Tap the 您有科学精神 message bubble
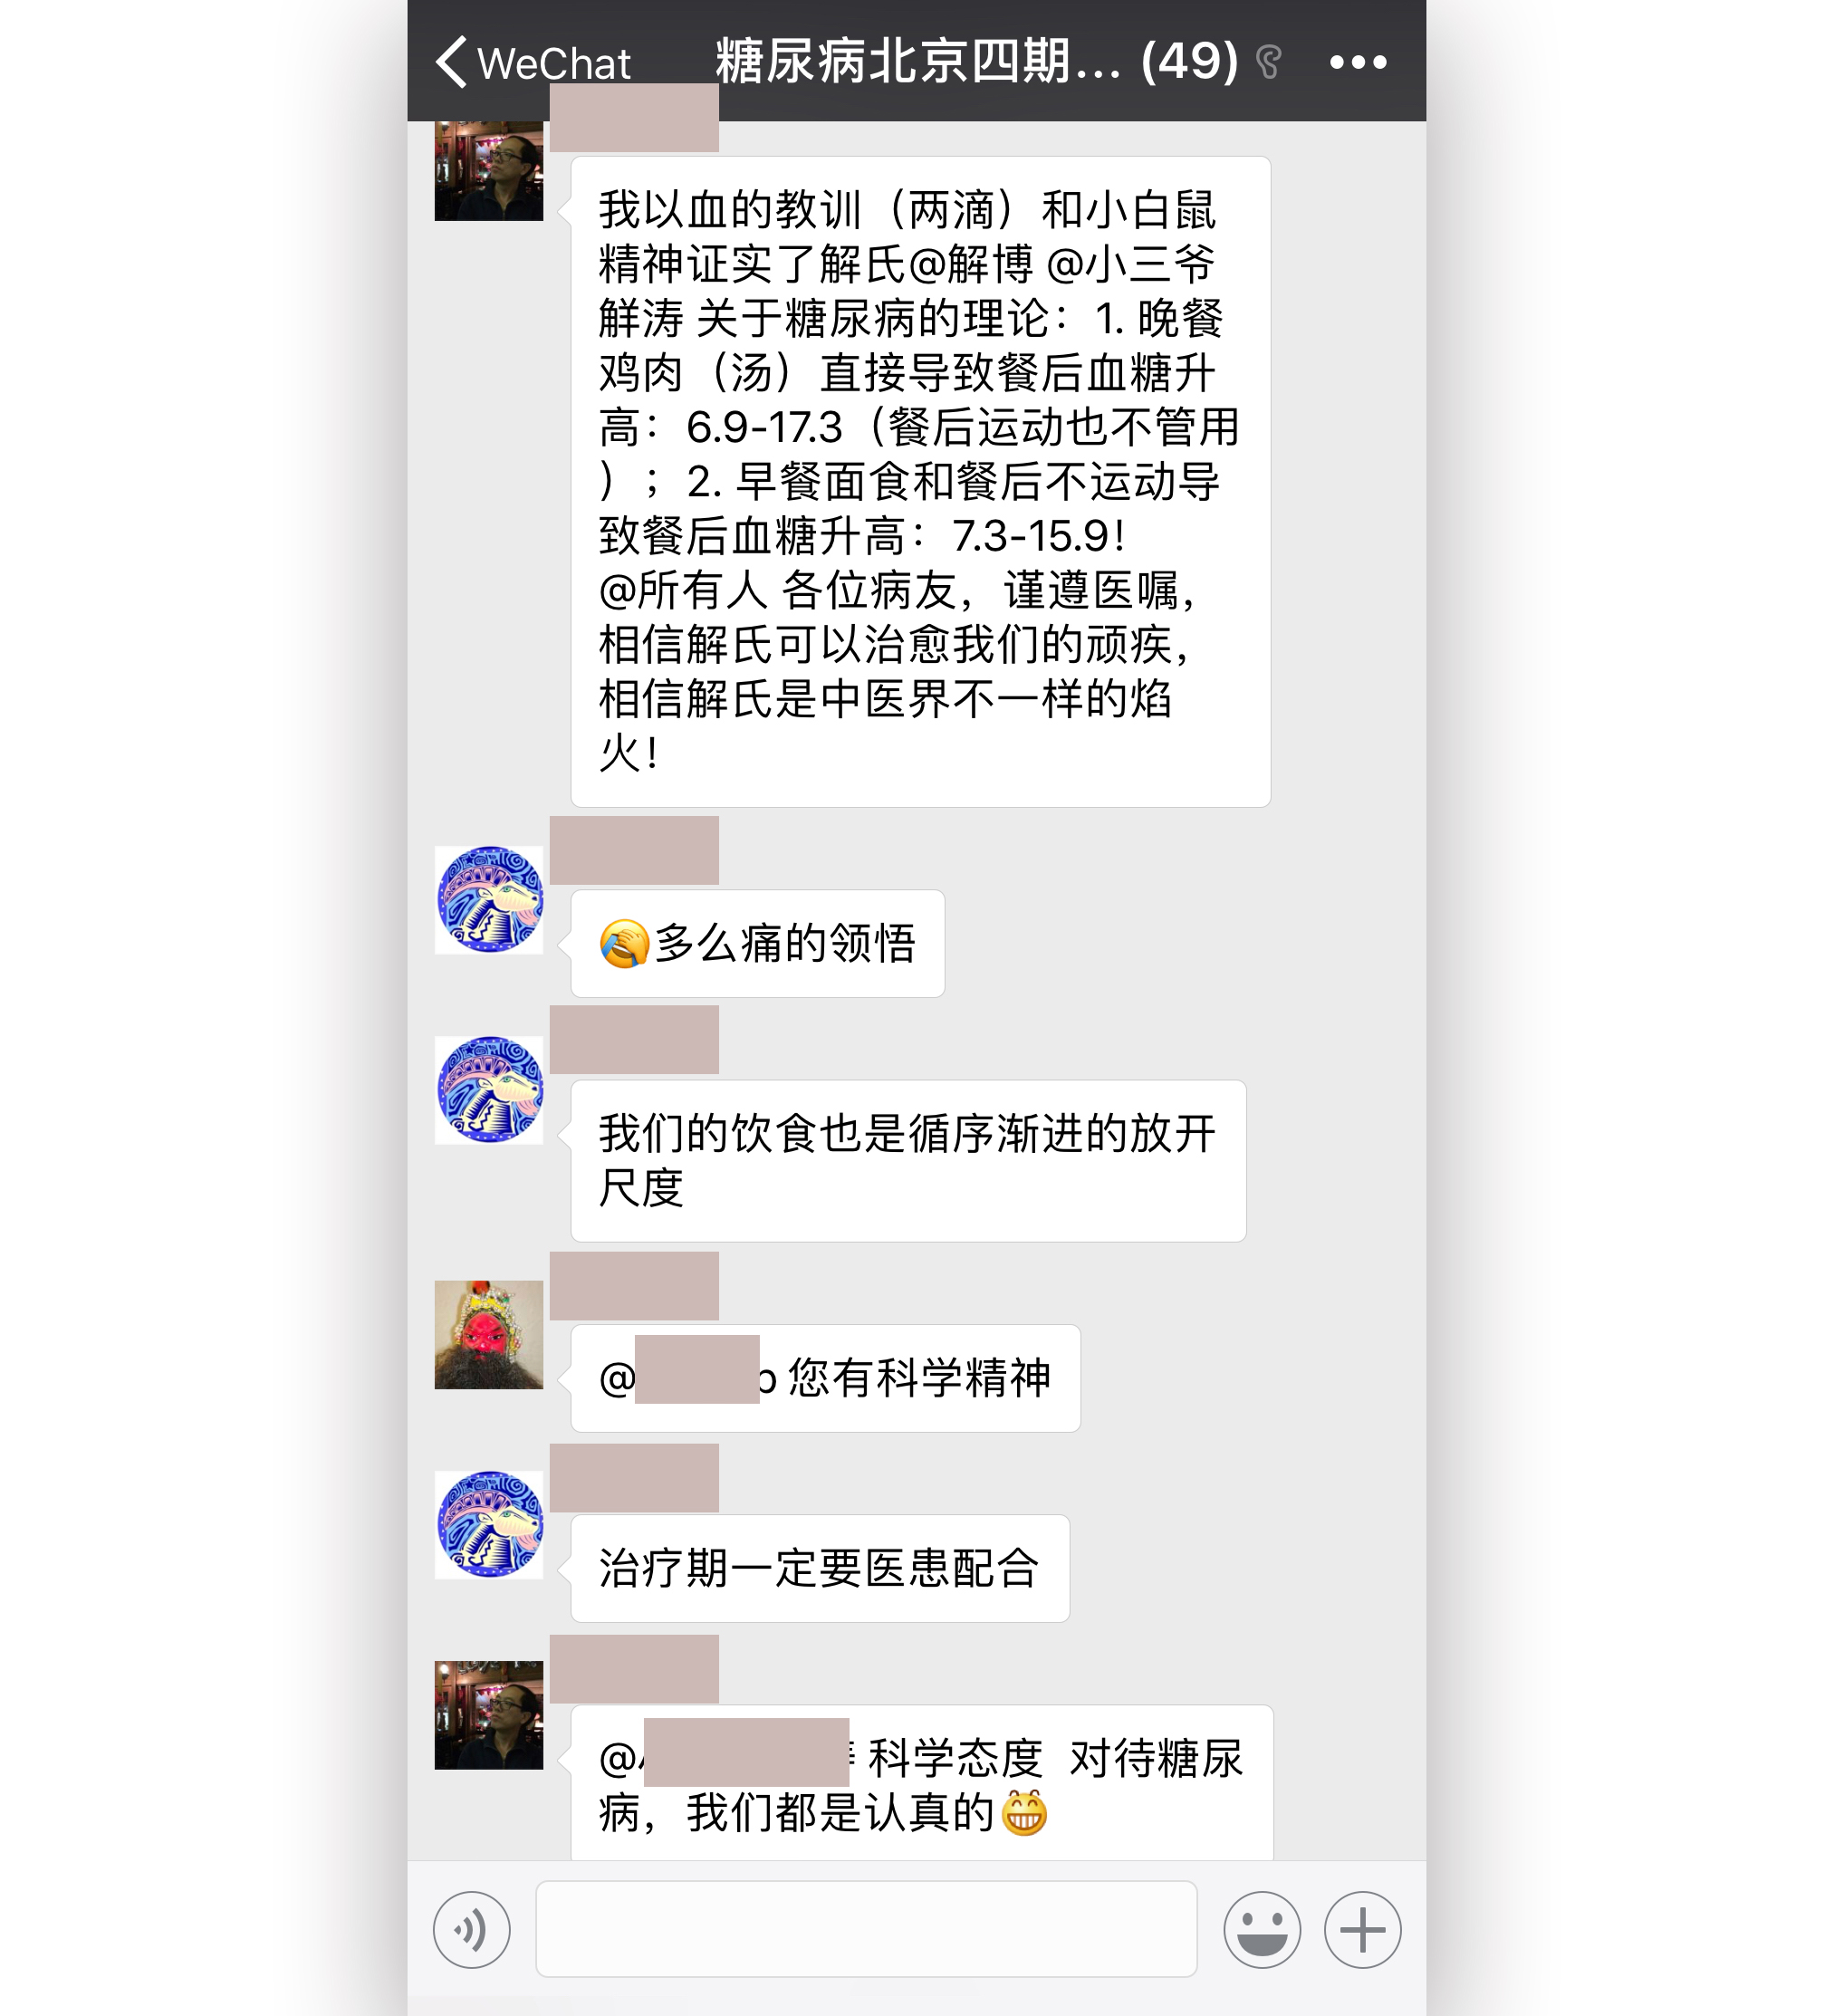 coord(825,1378)
